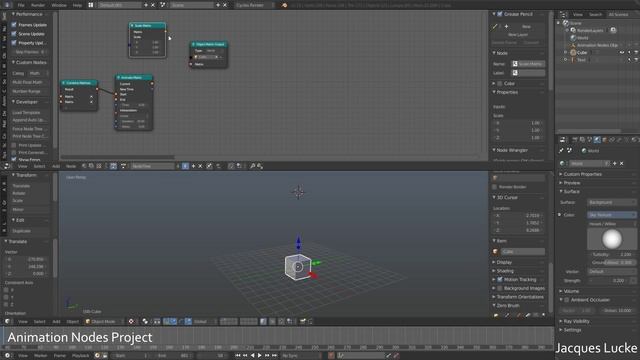The image size is (640, 360).
Task: Toggle Cube visibility eye icon in outliner
Action: [x=622, y=53]
